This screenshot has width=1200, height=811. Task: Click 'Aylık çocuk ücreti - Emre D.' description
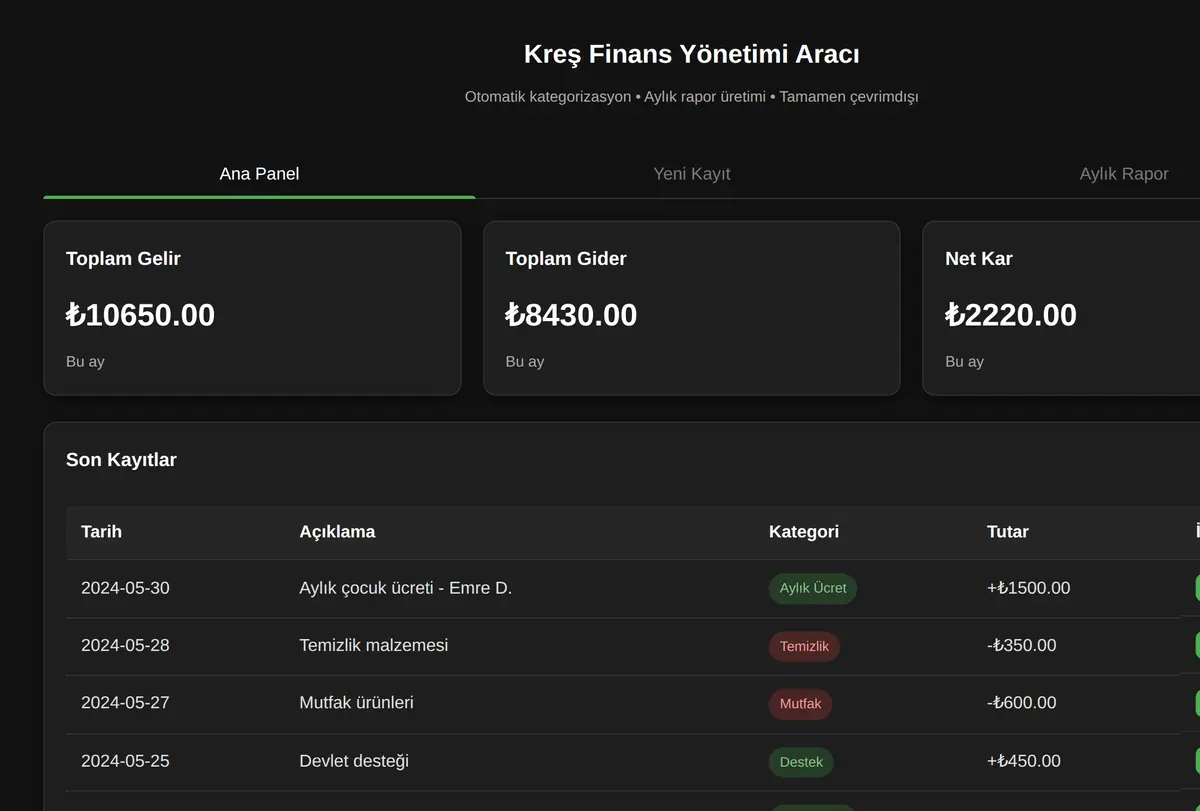[405, 588]
